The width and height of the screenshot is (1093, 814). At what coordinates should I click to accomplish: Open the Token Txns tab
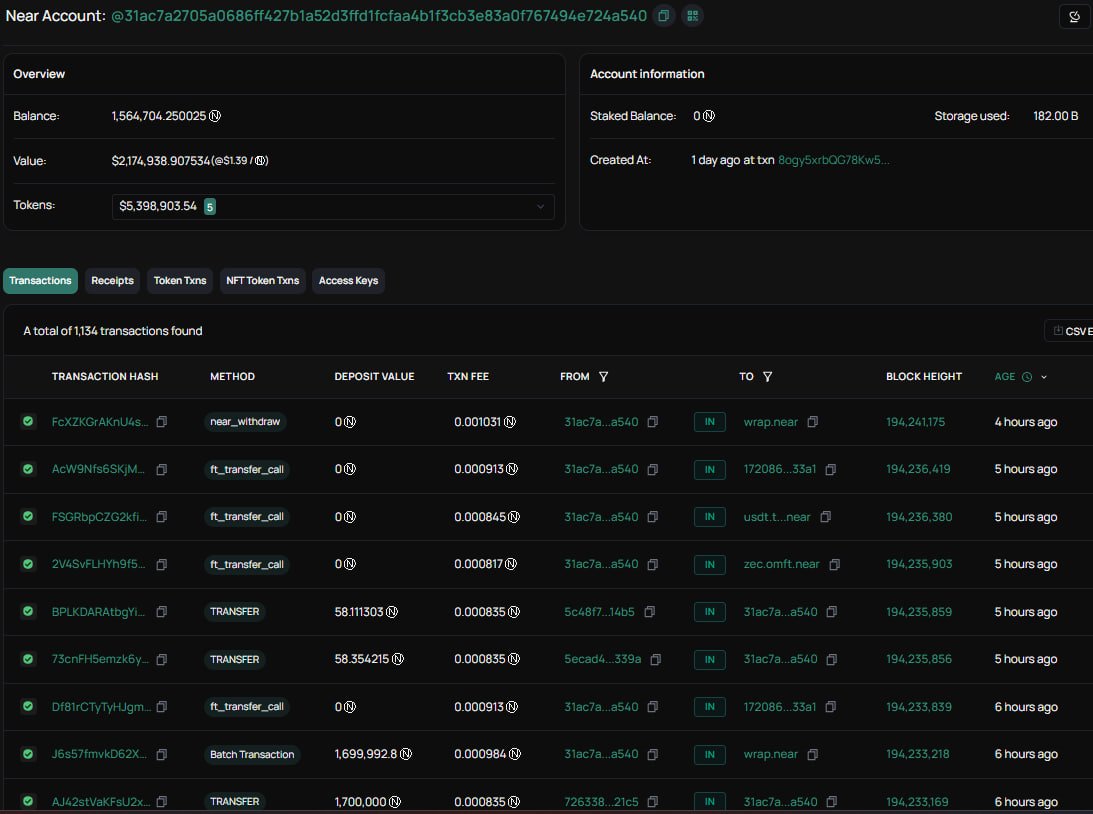[x=180, y=281]
